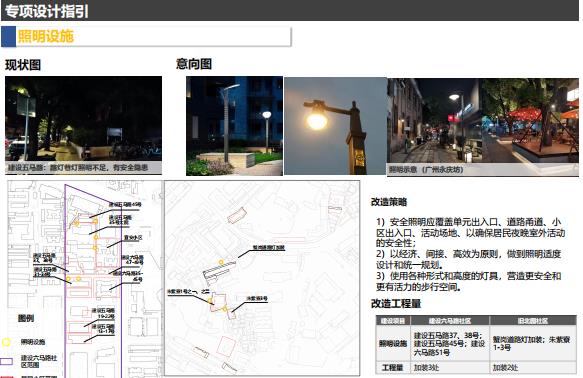This screenshot has height=378, width=583.
Task: Click the 现状图 heading
Action: pos(23,65)
